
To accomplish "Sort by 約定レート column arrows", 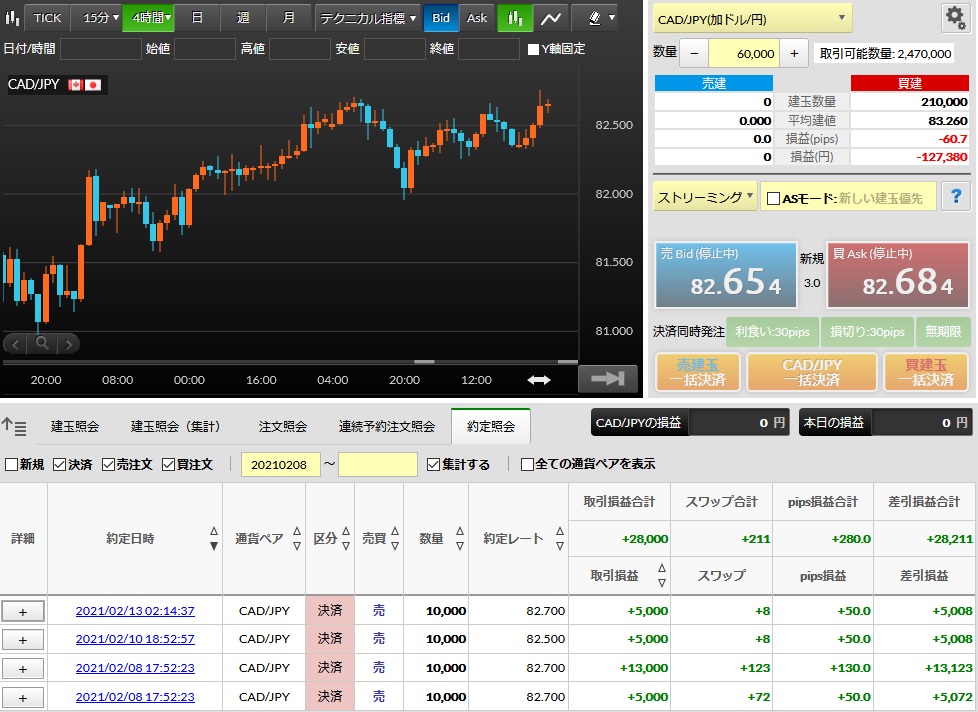I will [560, 539].
